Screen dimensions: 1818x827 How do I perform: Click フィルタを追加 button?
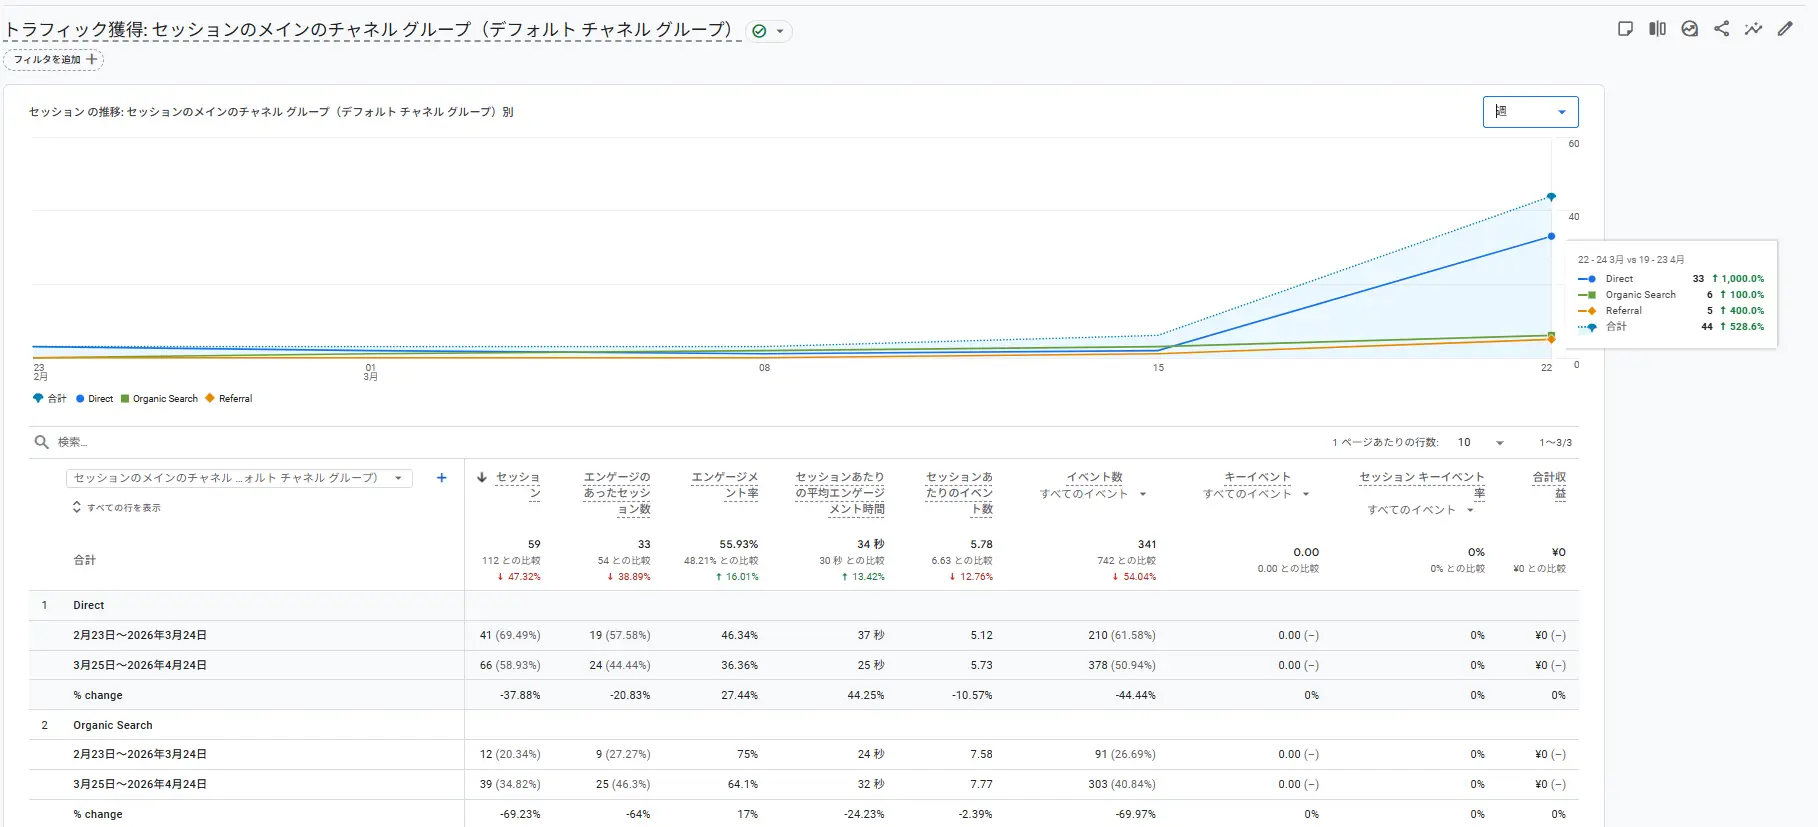pyautogui.click(x=54, y=59)
